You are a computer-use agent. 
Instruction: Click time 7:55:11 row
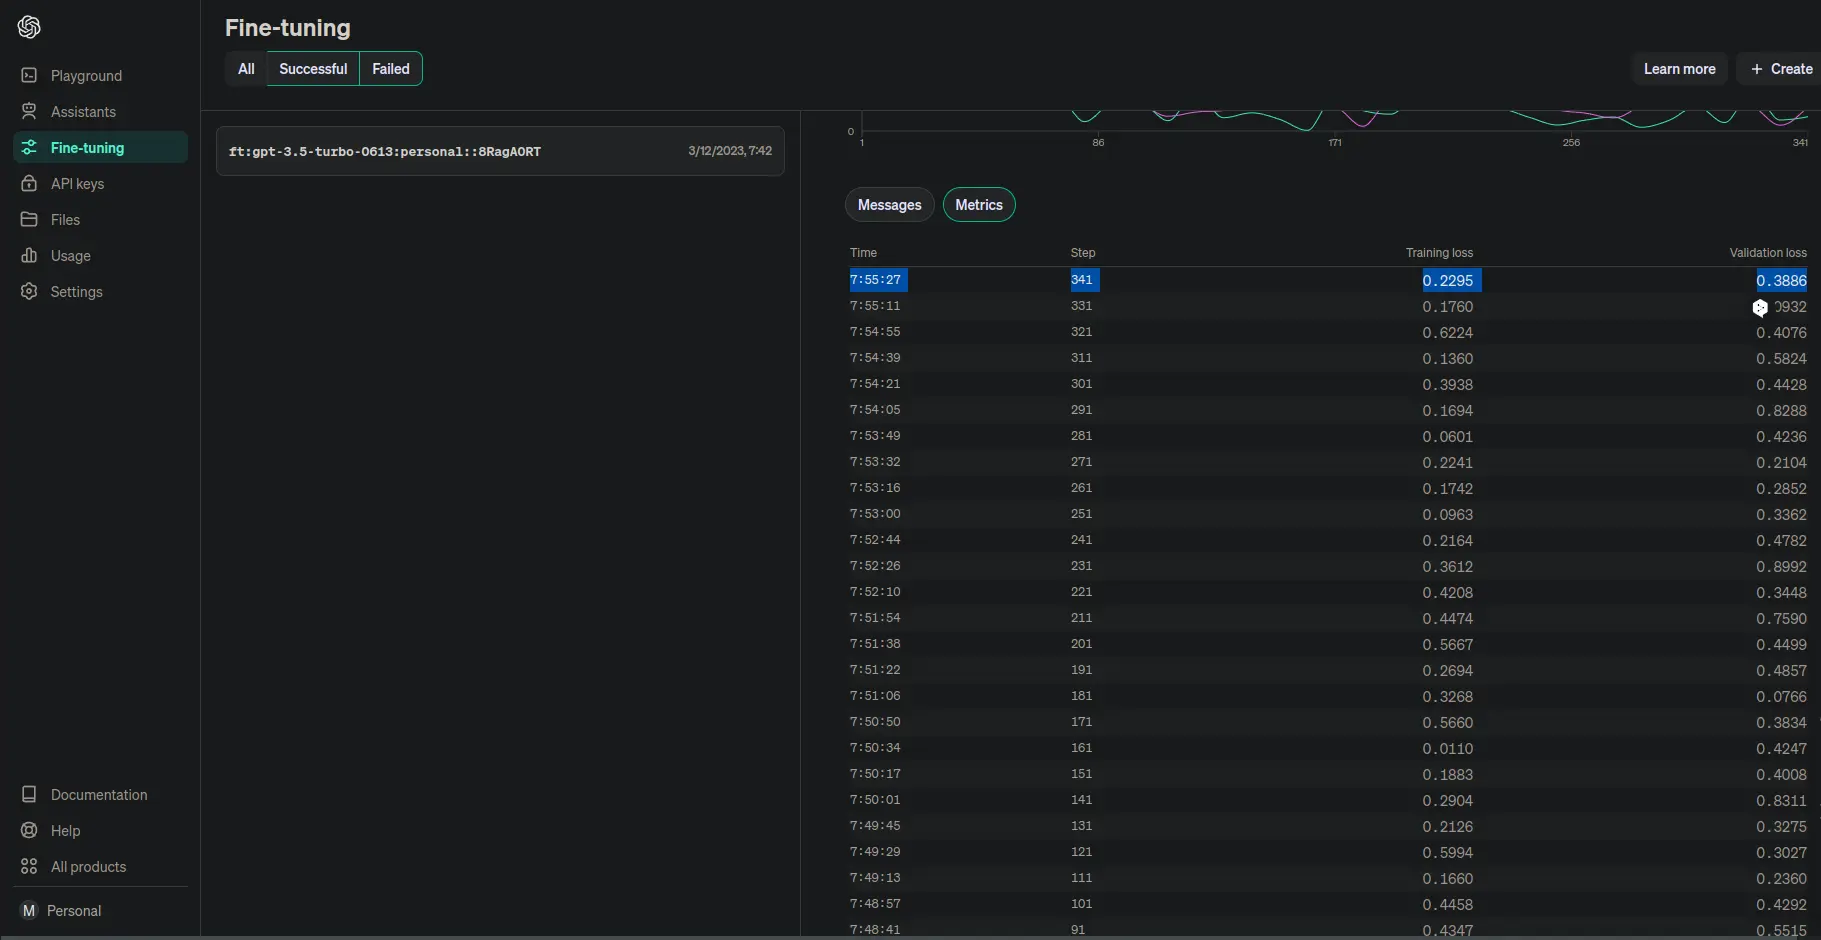[x=875, y=306]
